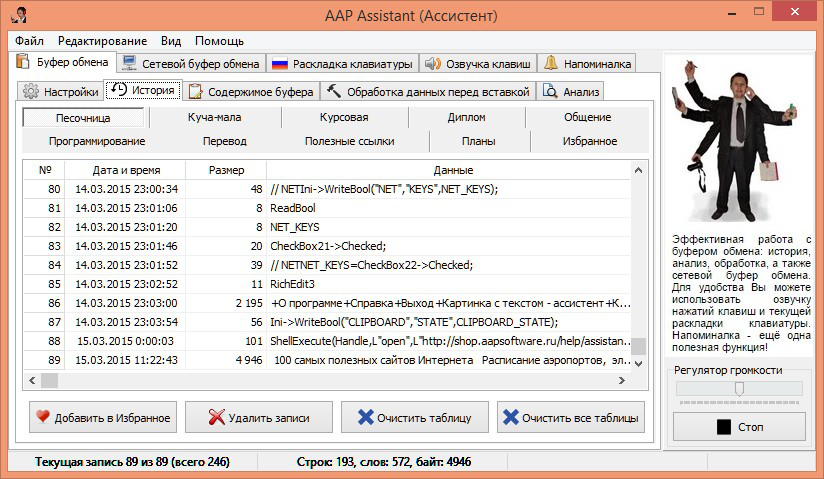Select history row 86 in the table
This screenshot has width=824, height=479.
(x=330, y=302)
